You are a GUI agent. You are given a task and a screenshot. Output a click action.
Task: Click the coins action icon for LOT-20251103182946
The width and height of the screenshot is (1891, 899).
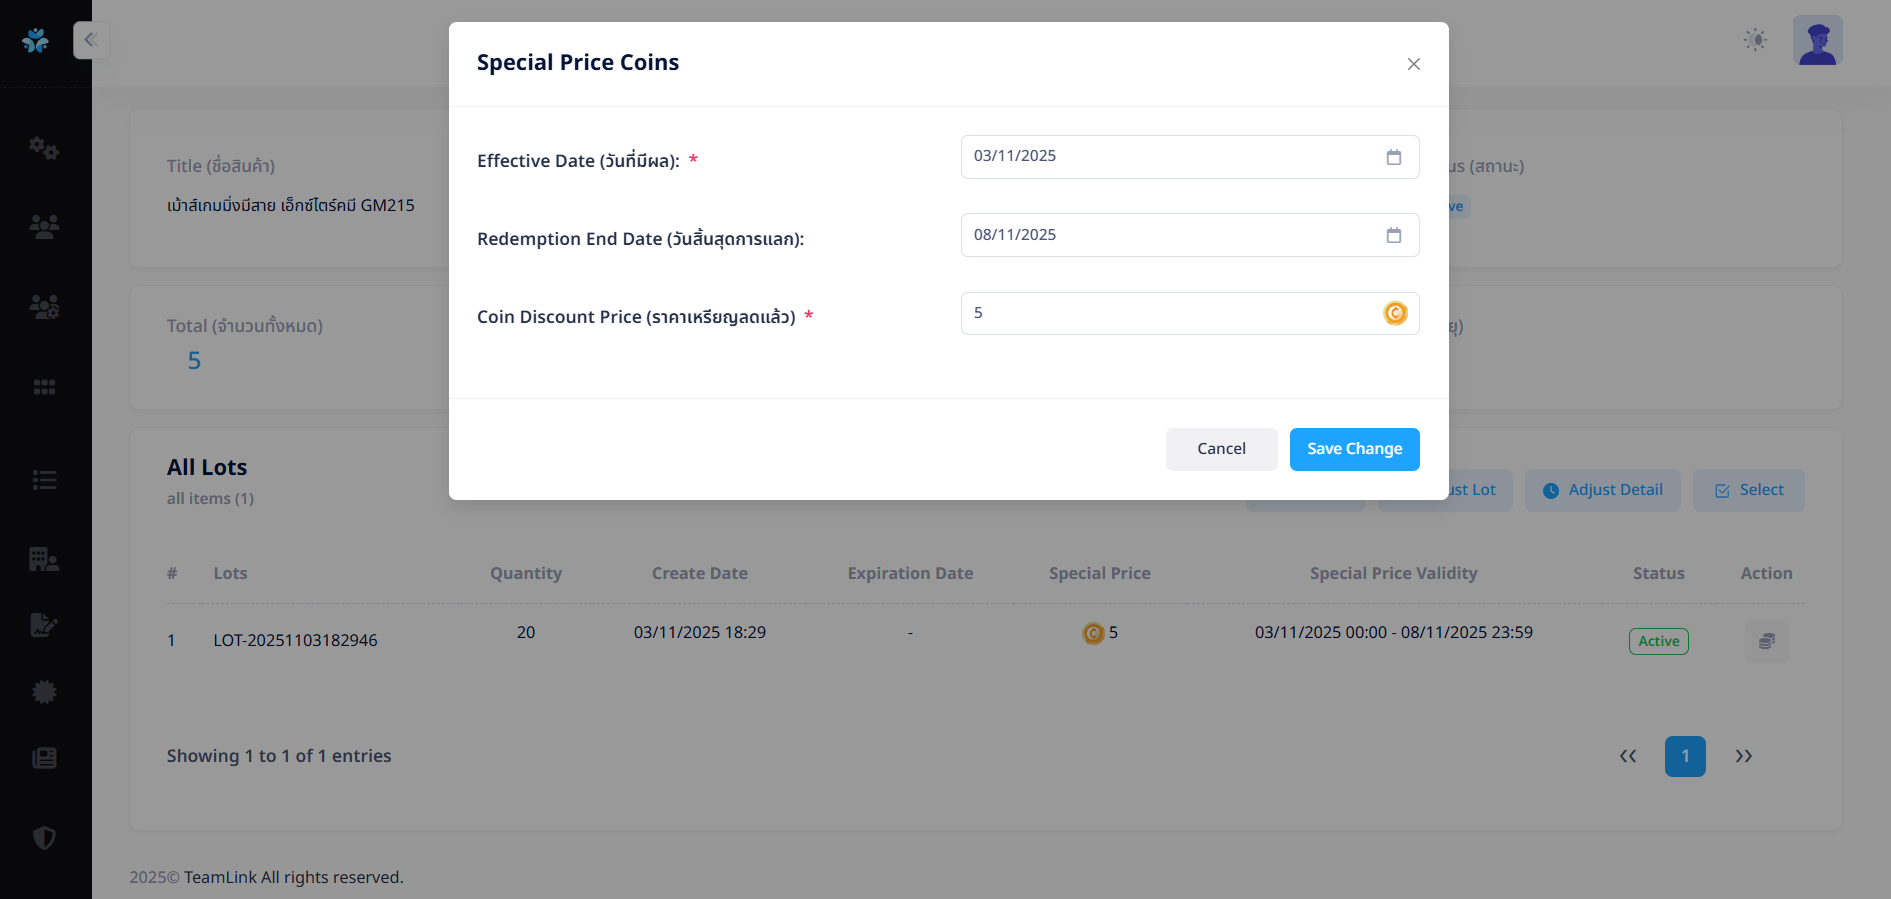[1766, 641]
